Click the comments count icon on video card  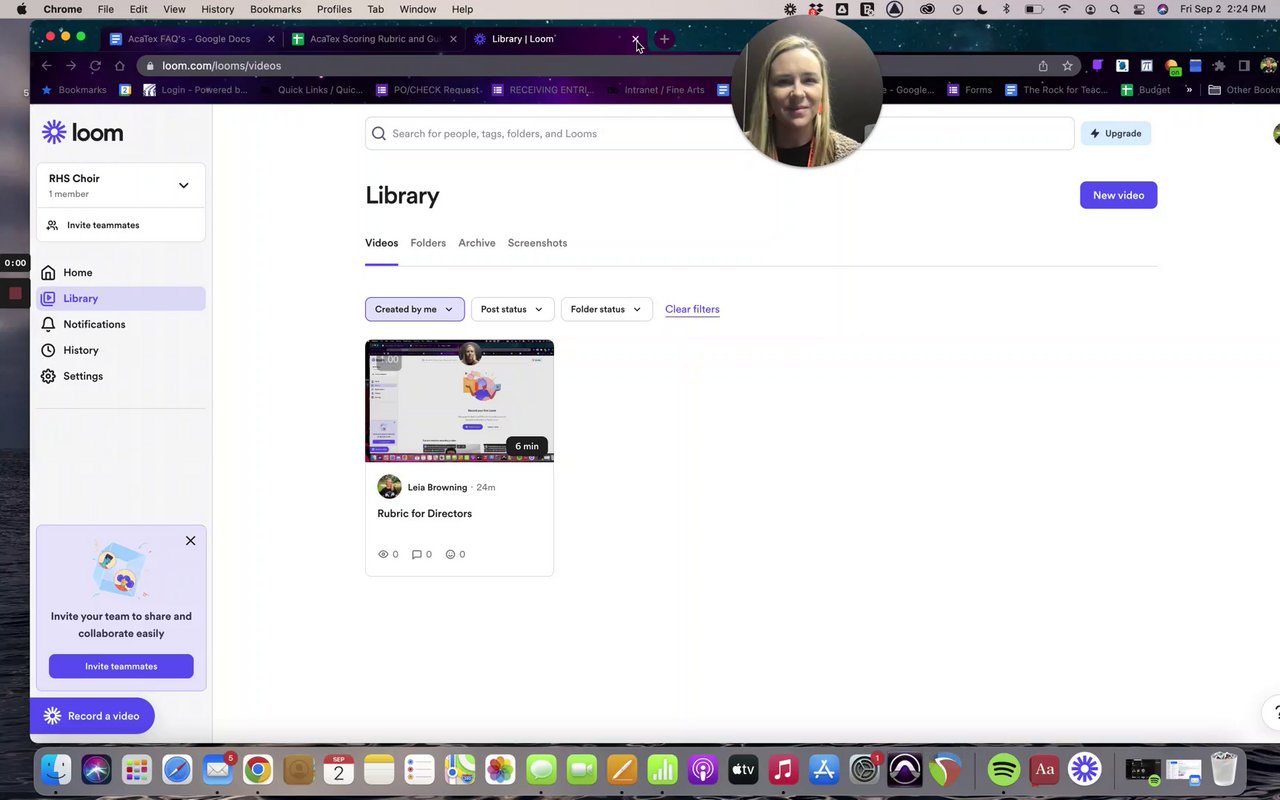pos(422,554)
